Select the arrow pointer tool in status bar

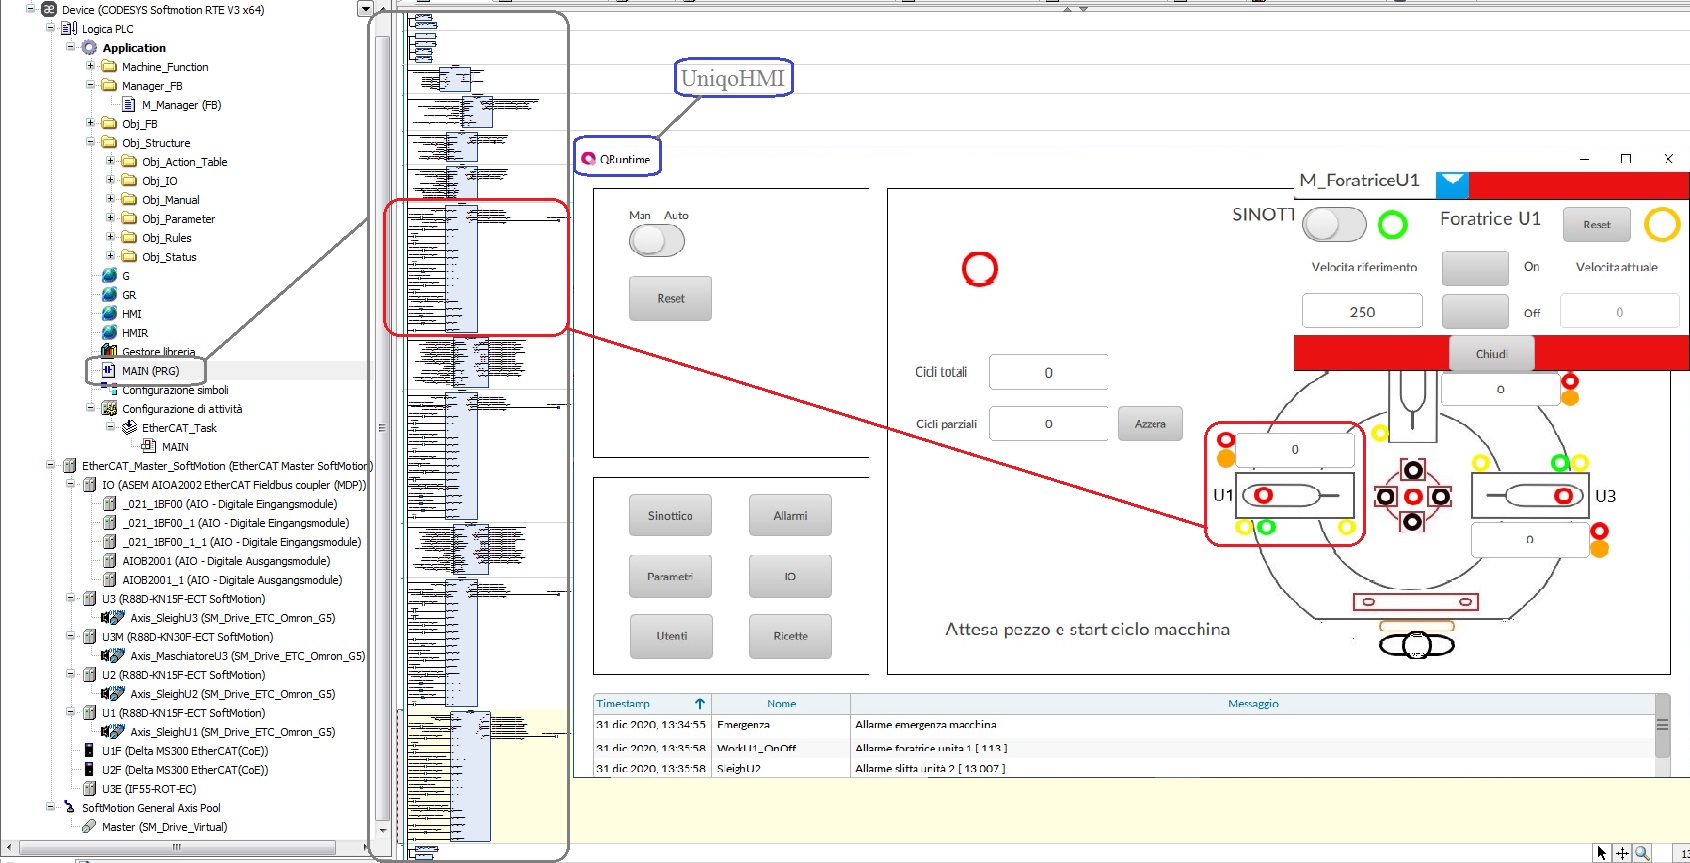pyautogui.click(x=1602, y=853)
